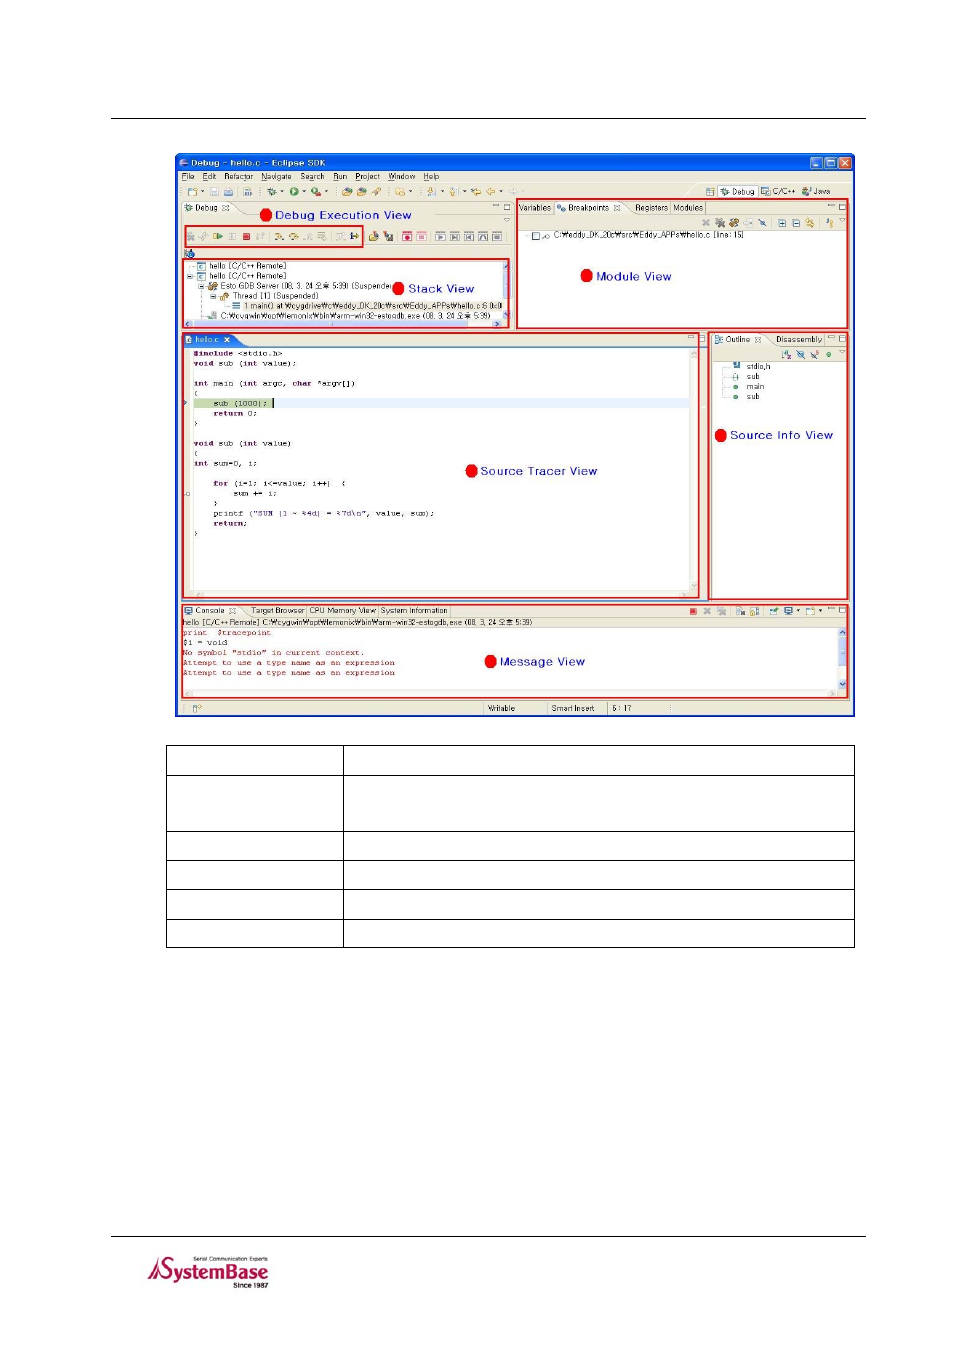Switch to the Disassembly tab
Screen dimensions: 954x1350
point(798,340)
